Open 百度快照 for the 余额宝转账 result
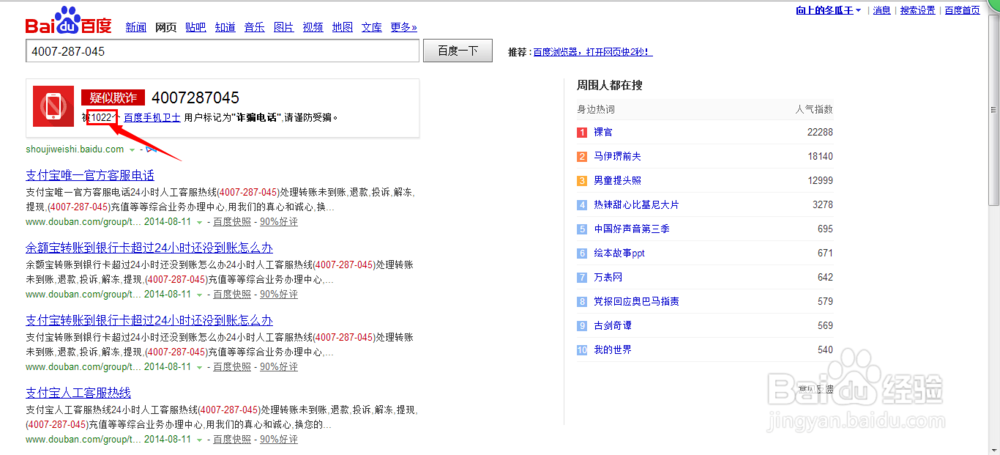The image size is (1000, 455). click(232, 294)
